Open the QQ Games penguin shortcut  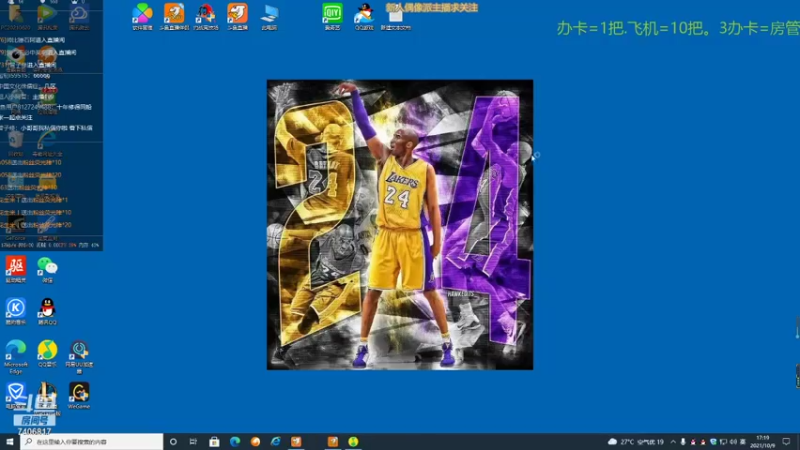[x=364, y=16]
